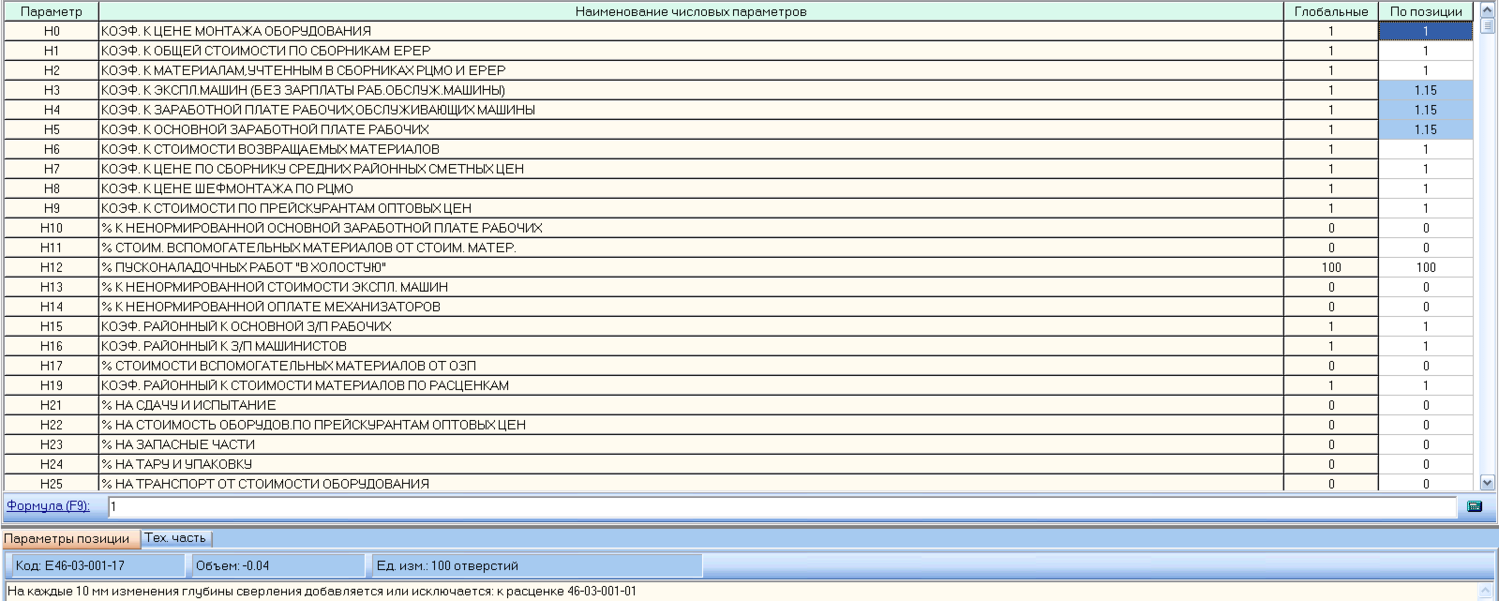
Task: Select the По позиции cell of row H0
Action: (x=1426, y=31)
